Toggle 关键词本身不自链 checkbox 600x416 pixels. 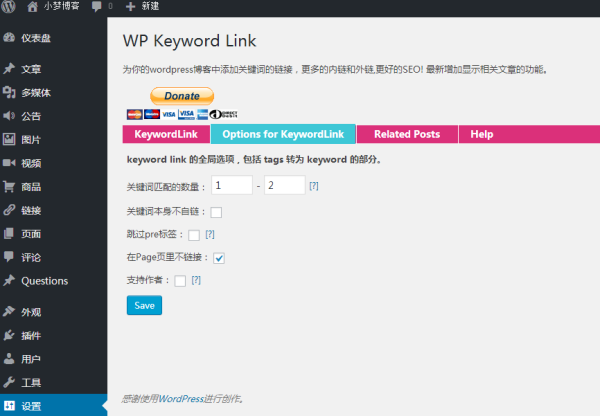[x=216, y=212]
